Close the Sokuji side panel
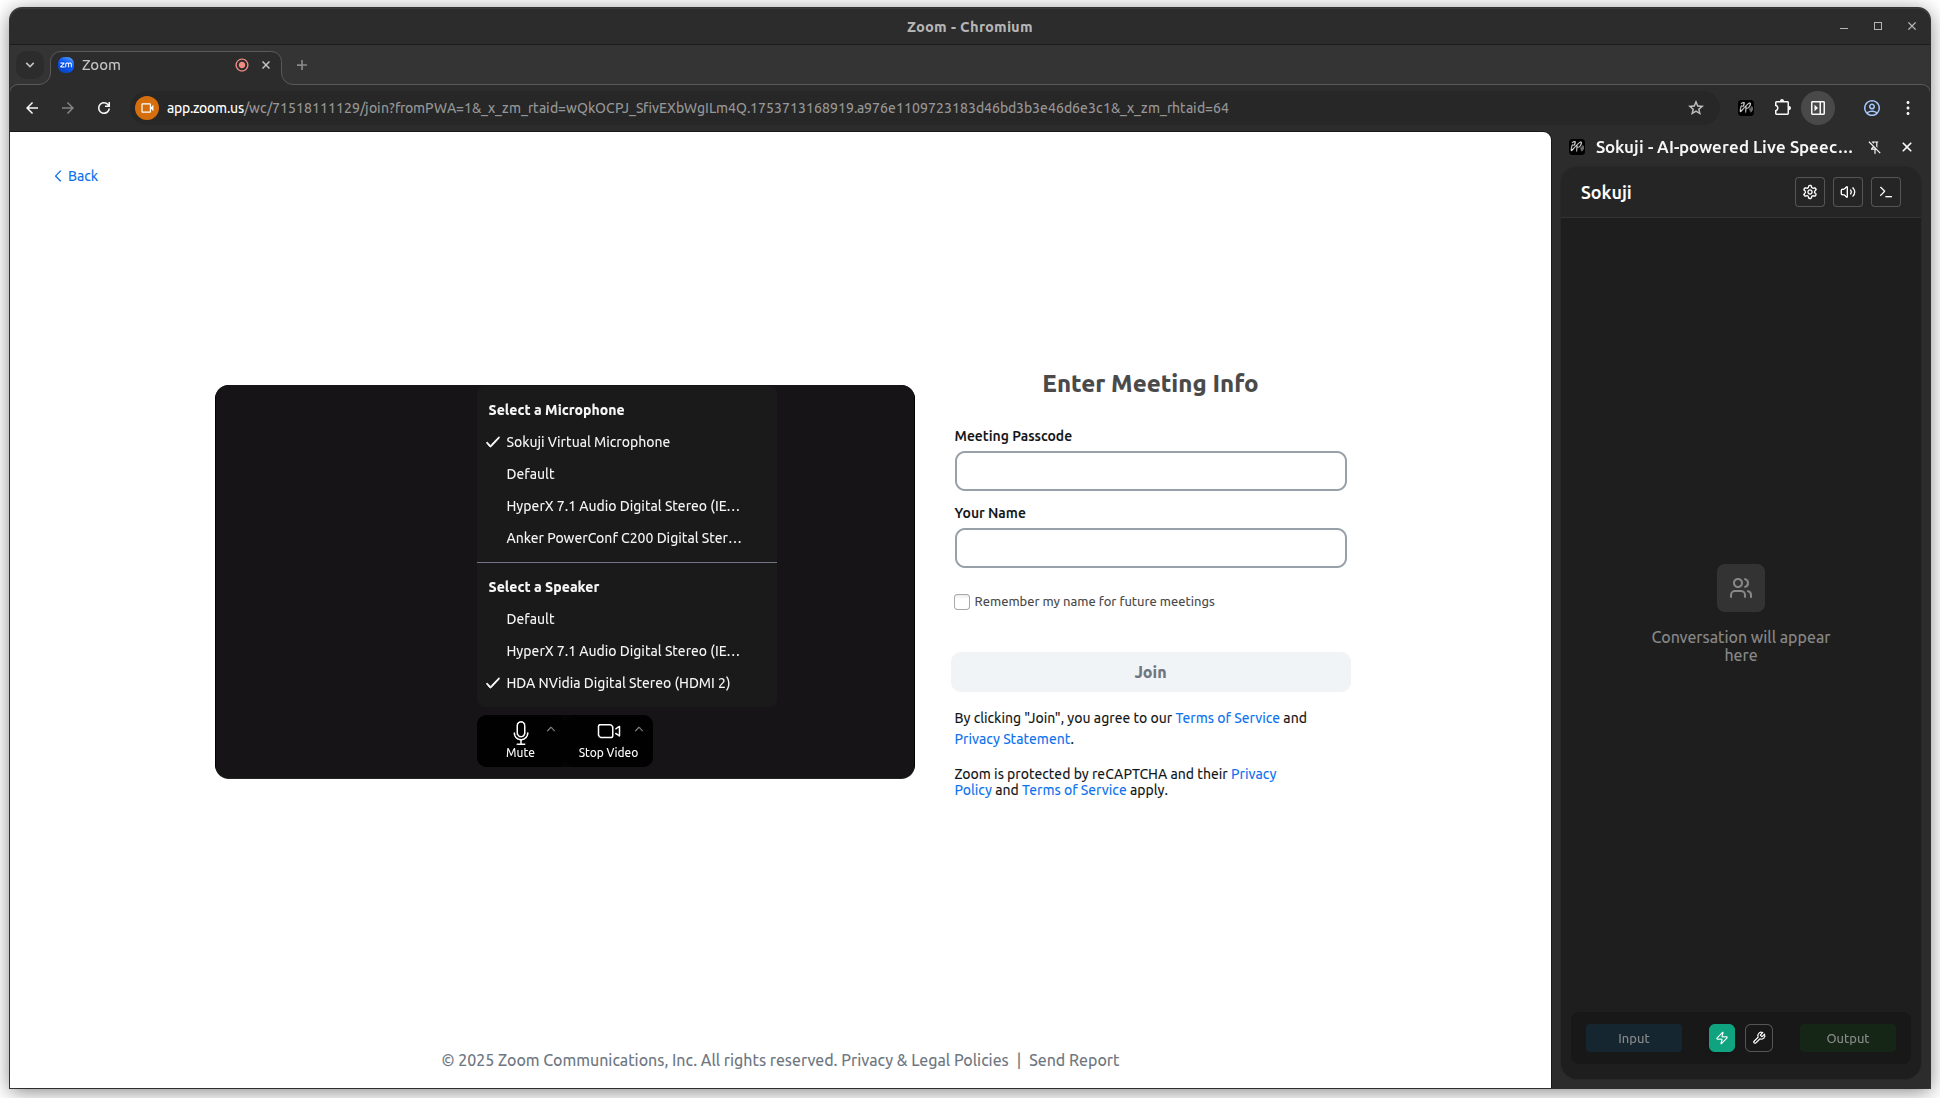 click(1907, 147)
